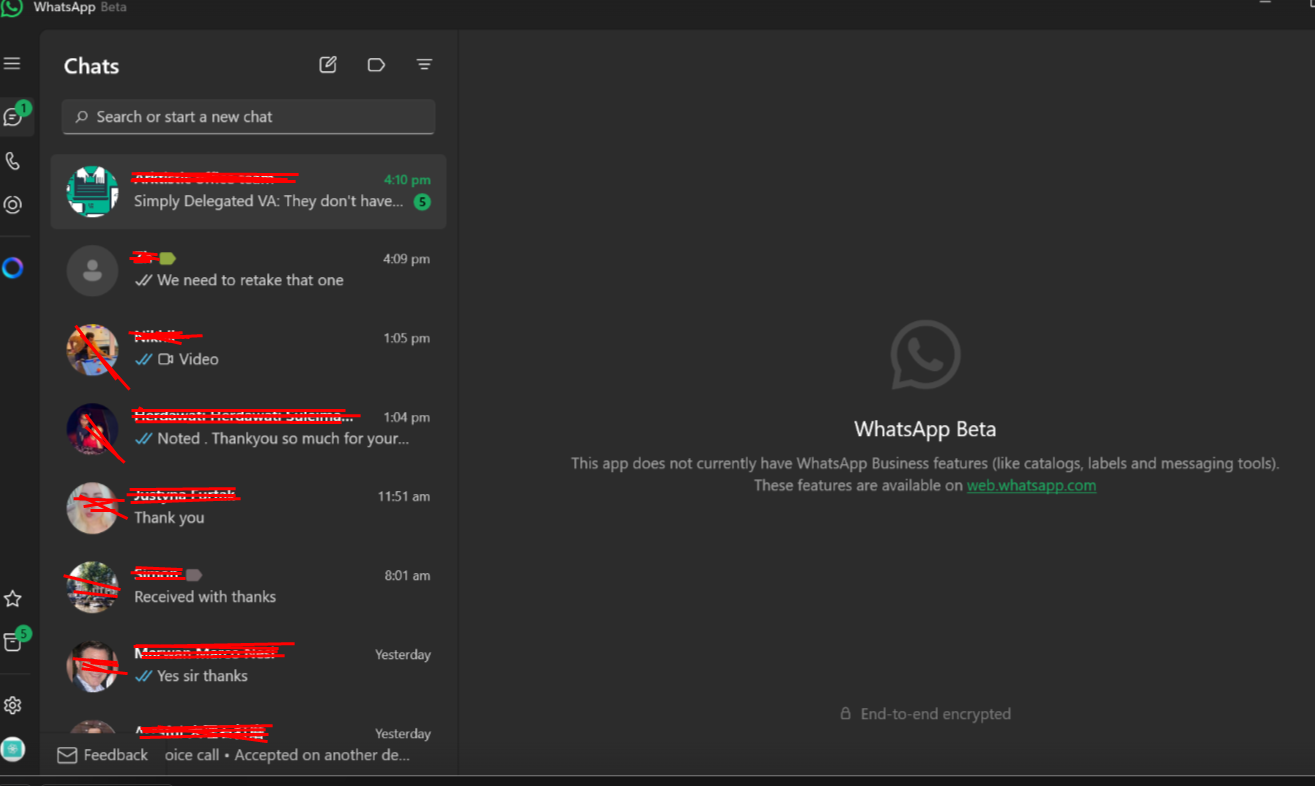Click the search or start new chat field
1315x786 pixels.
tap(248, 117)
